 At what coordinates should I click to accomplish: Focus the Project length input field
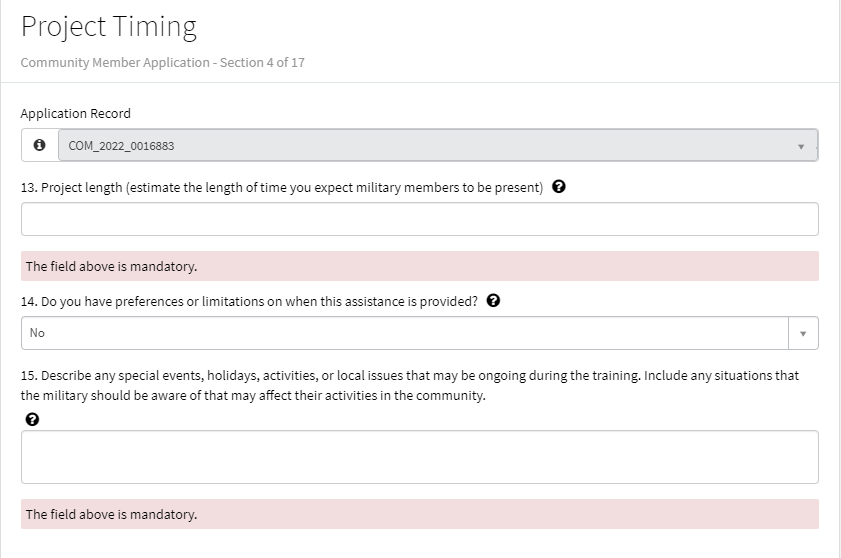click(x=419, y=219)
